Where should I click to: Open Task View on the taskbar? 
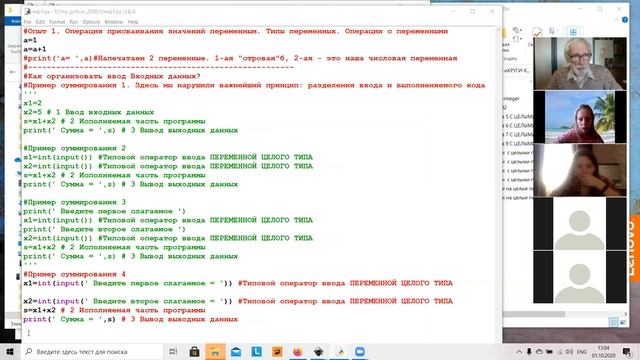pyautogui.click(x=173, y=351)
